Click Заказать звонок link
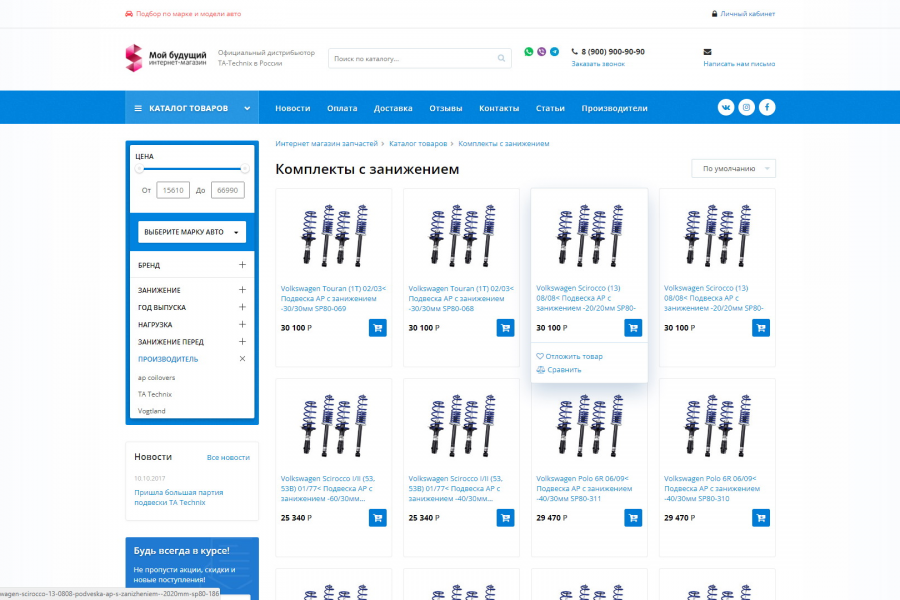 click(x=598, y=64)
